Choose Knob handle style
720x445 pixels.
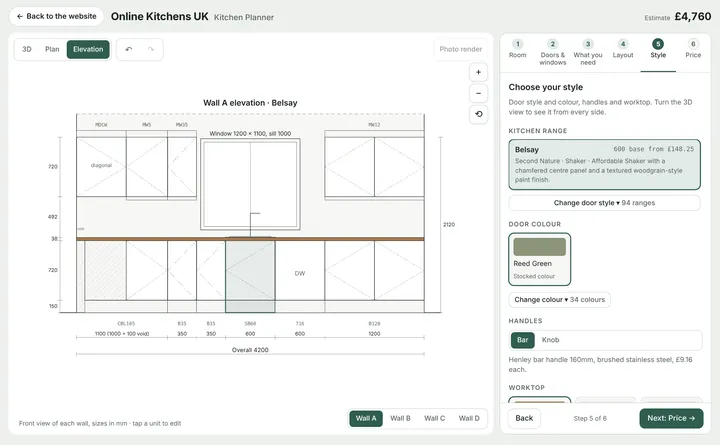(551, 340)
